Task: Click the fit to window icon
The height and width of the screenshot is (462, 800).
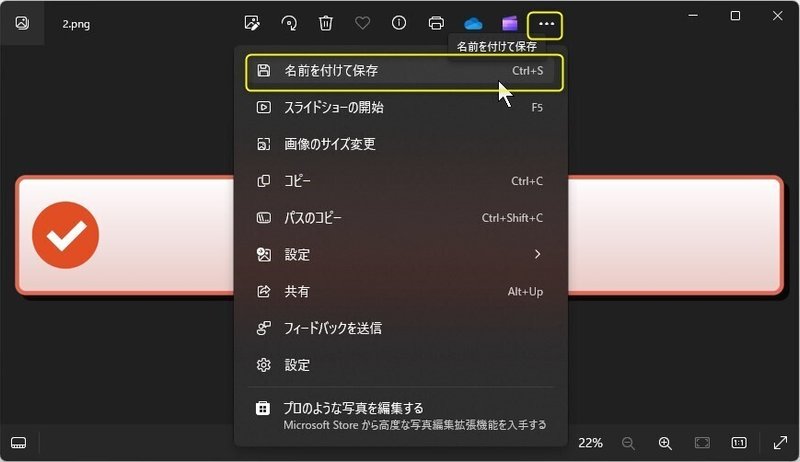Action: (x=702, y=443)
